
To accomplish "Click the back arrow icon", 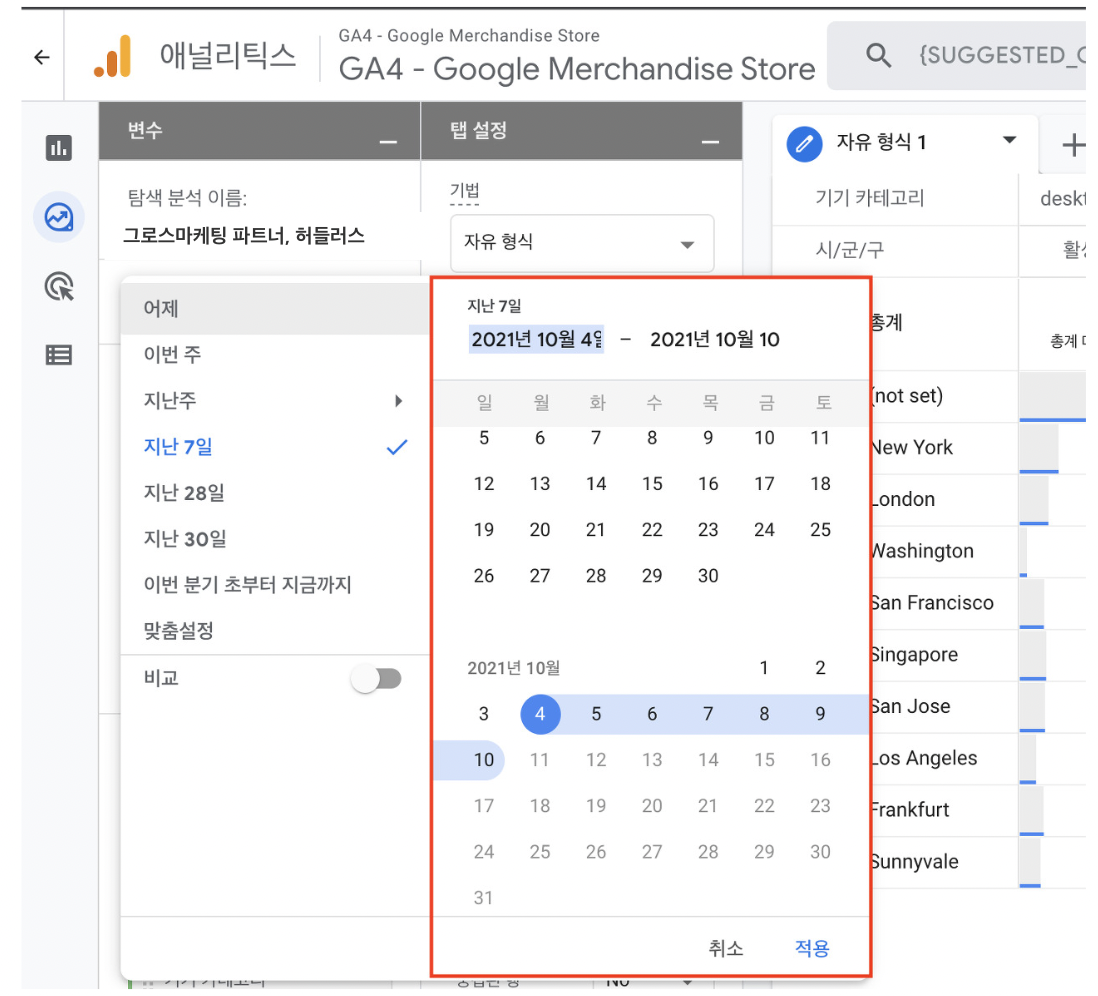I will click(42, 57).
